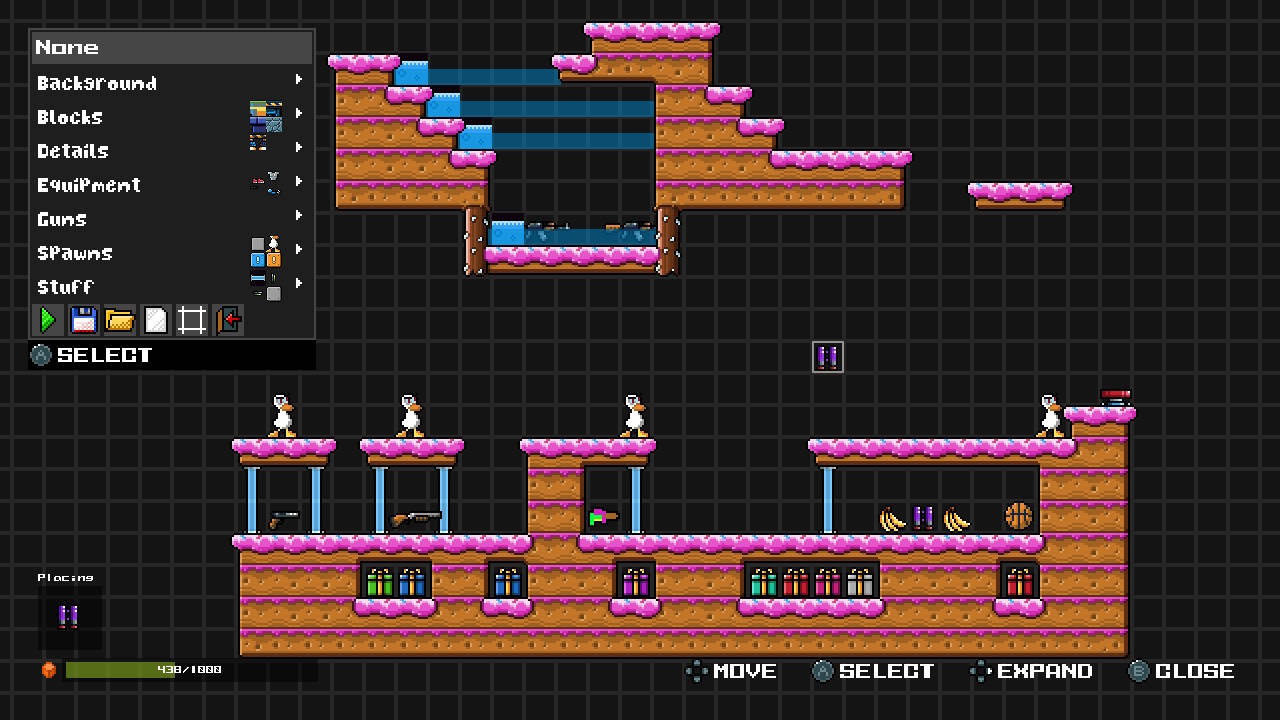This screenshot has width=1280, height=720.
Task: Open the Blocks category
Action: (70, 117)
